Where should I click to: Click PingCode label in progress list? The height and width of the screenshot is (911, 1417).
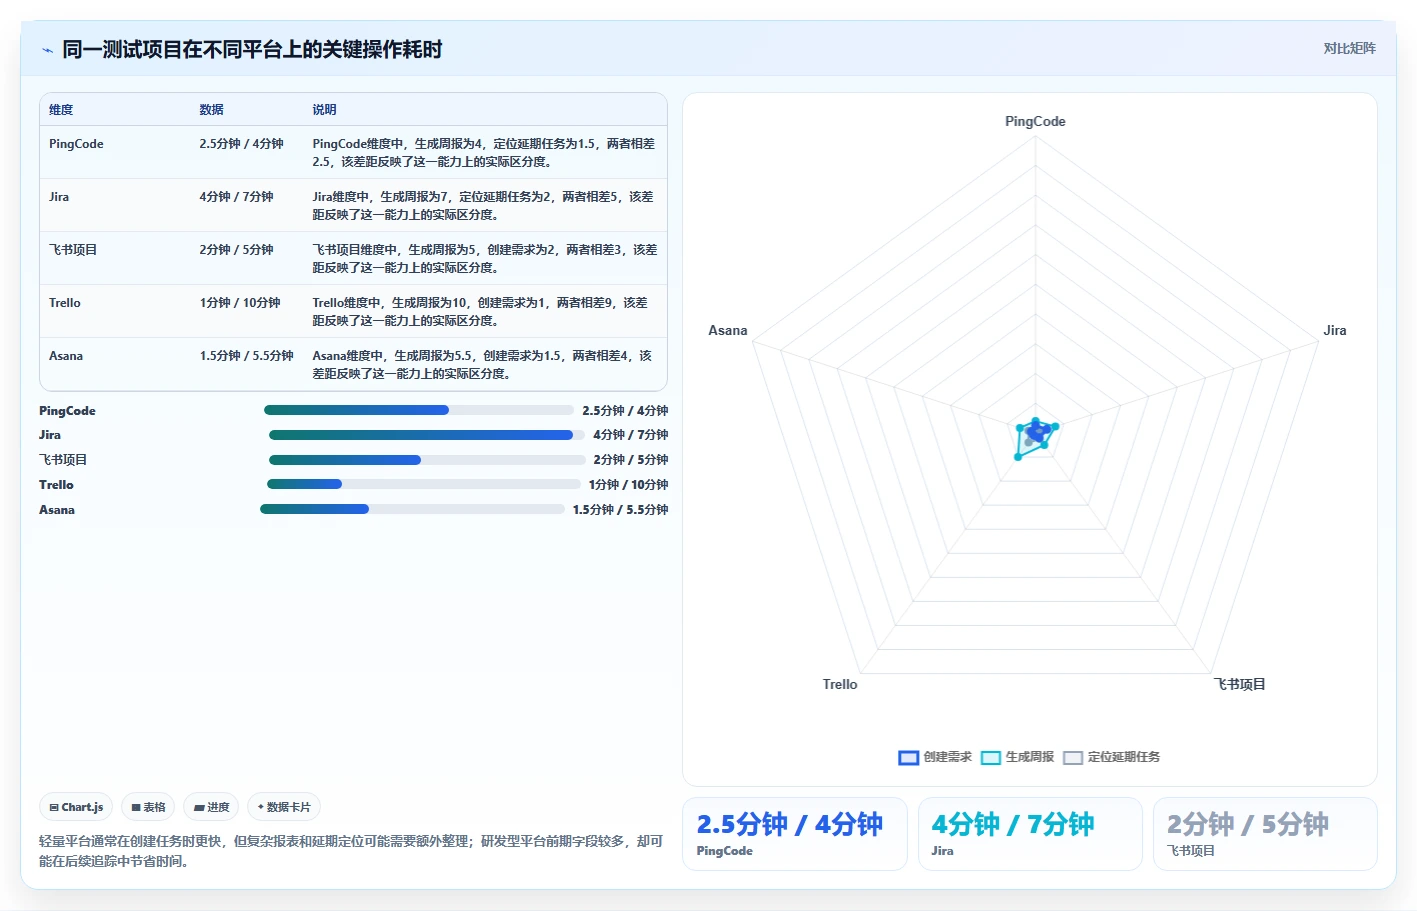point(67,410)
